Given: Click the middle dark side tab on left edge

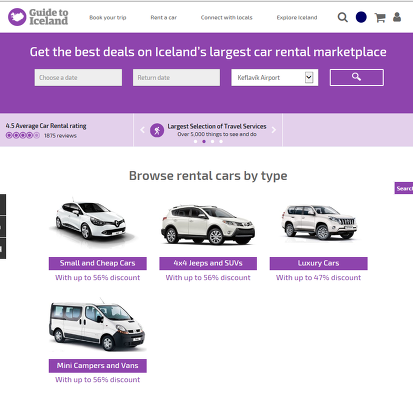Looking at the screenshot, I should pyautogui.click(x=3, y=227).
